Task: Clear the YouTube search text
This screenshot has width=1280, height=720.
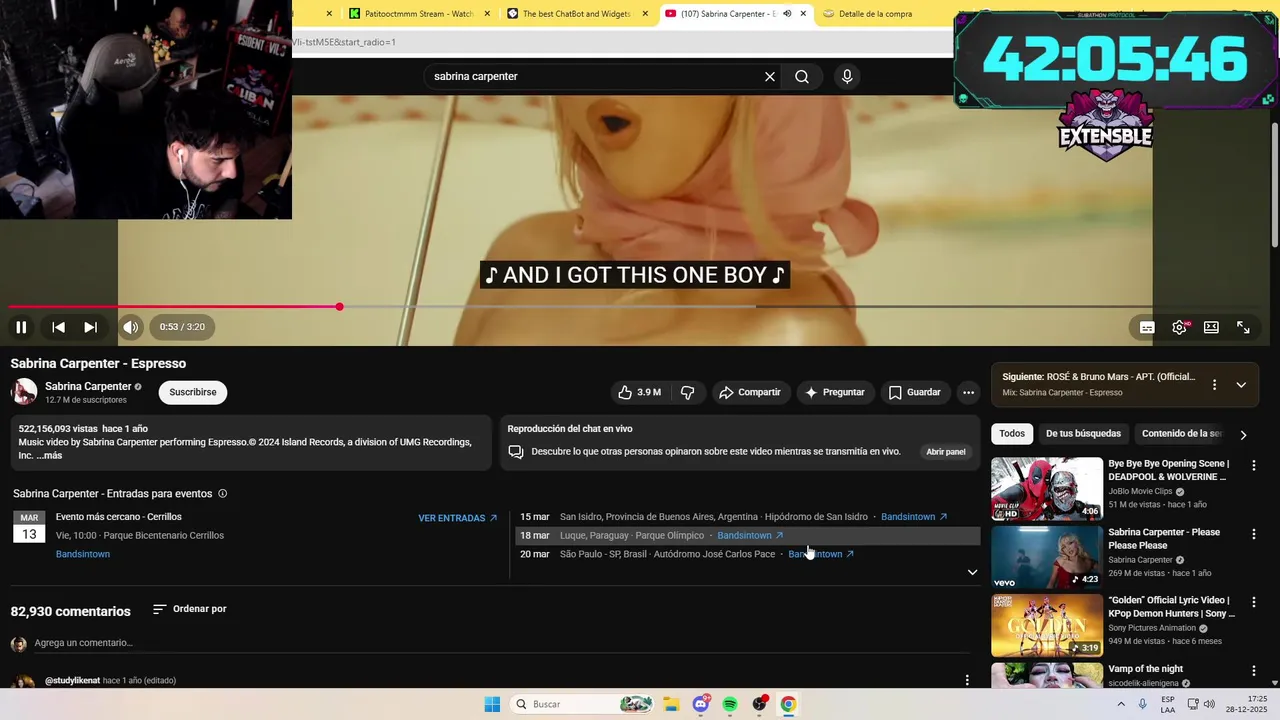Action: [770, 76]
